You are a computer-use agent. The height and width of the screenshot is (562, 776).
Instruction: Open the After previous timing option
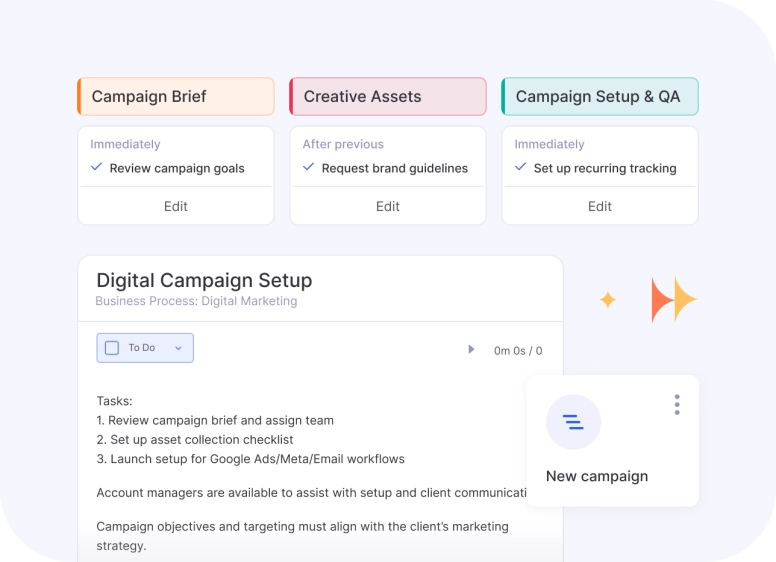tap(343, 144)
